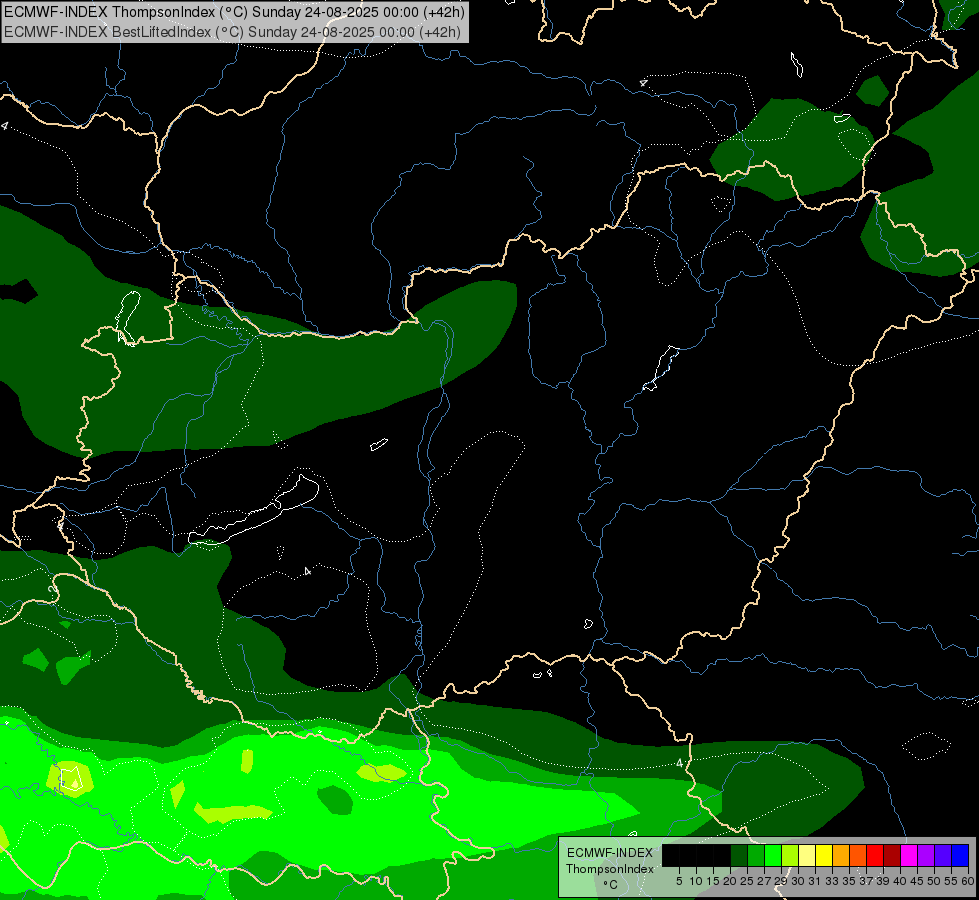The width and height of the screenshot is (979, 900).
Task: Select the orange 33-35 legend swatch
Action: (841, 855)
